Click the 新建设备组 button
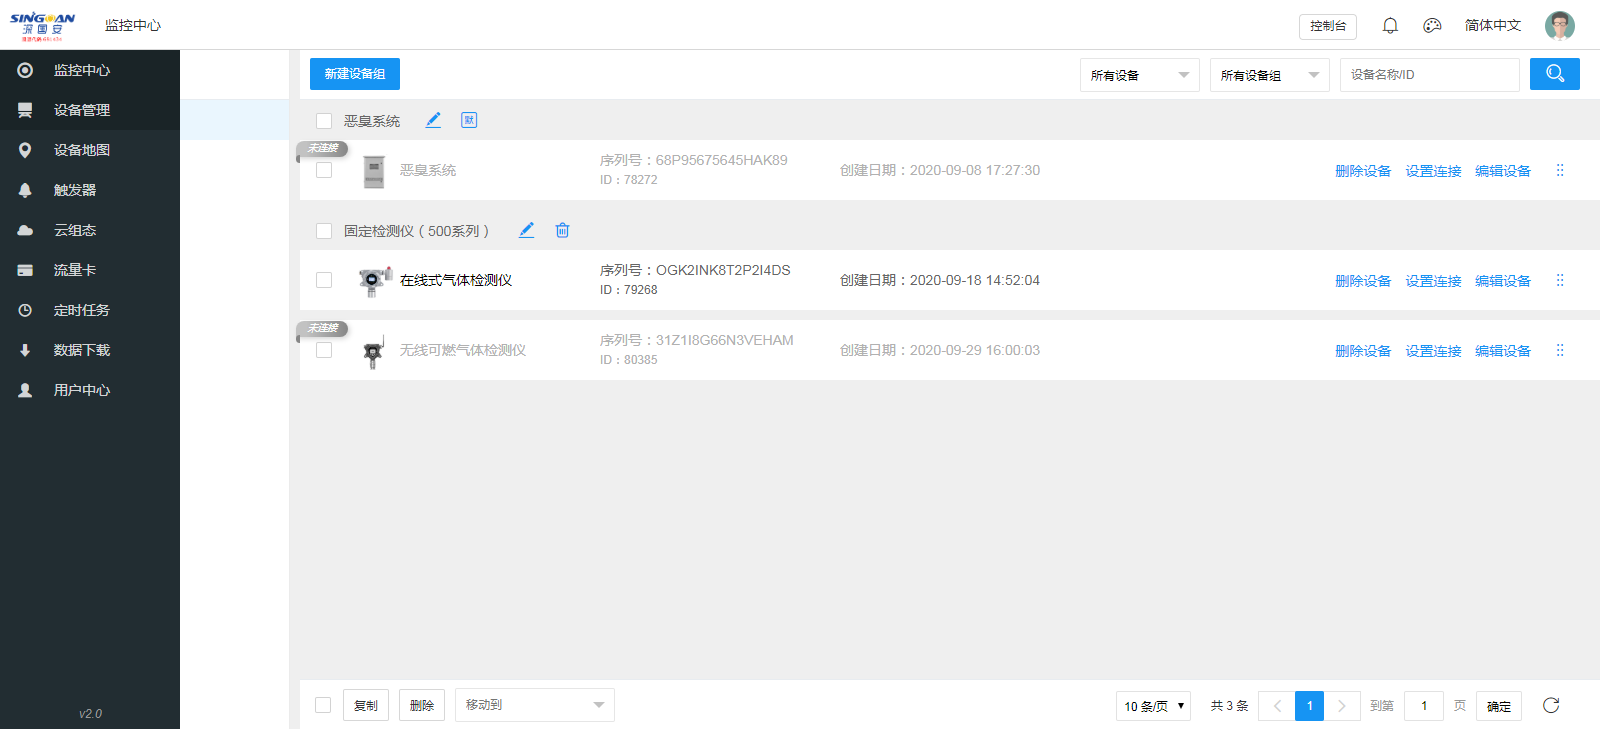The image size is (1600, 729). [x=355, y=74]
